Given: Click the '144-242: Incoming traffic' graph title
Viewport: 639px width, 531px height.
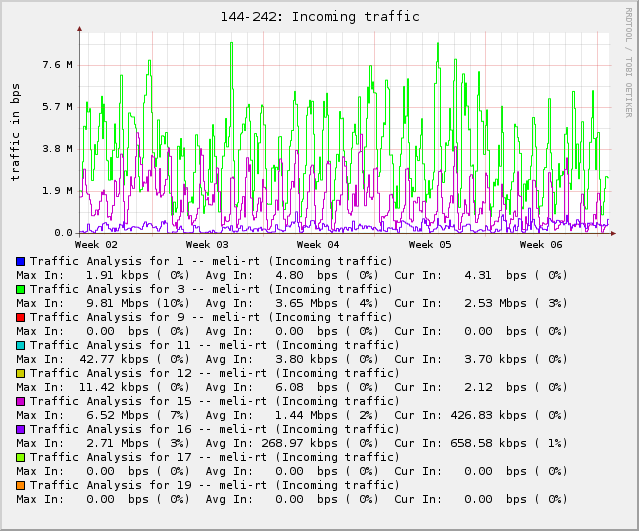Looking at the screenshot, I should pyautogui.click(x=319, y=17).
